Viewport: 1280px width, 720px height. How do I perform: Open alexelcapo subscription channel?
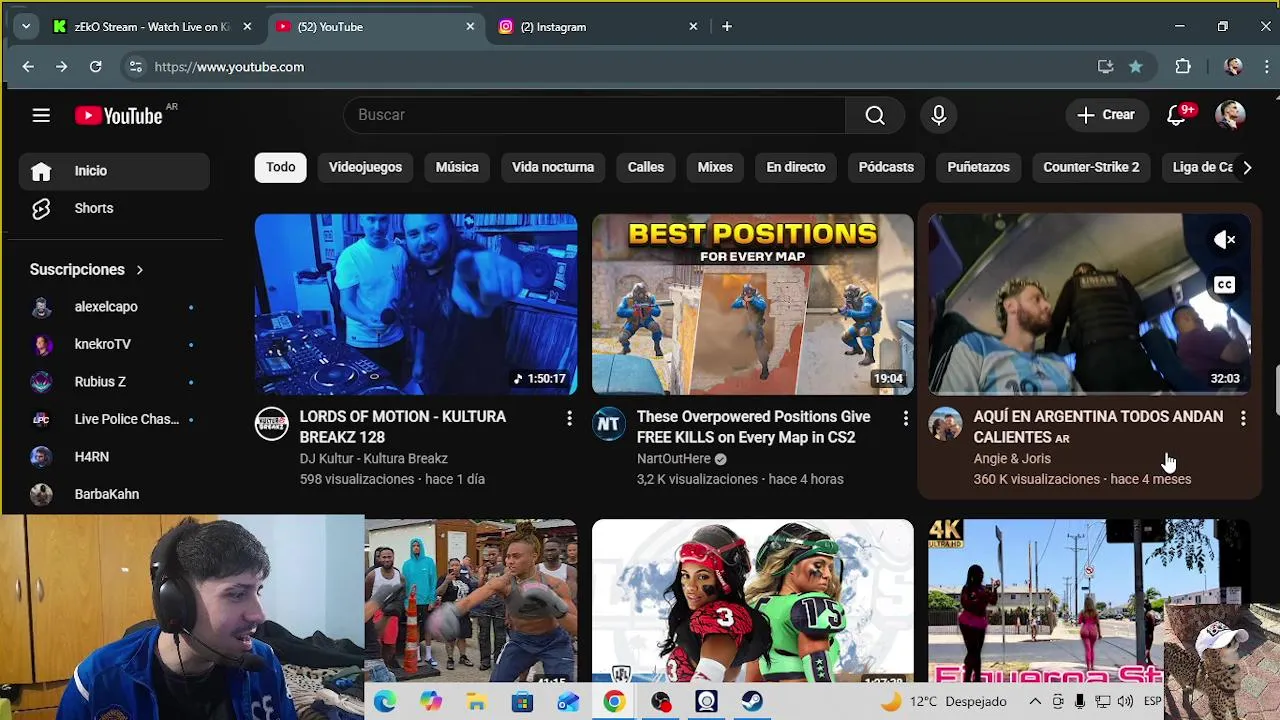pyautogui.click(x=114, y=307)
